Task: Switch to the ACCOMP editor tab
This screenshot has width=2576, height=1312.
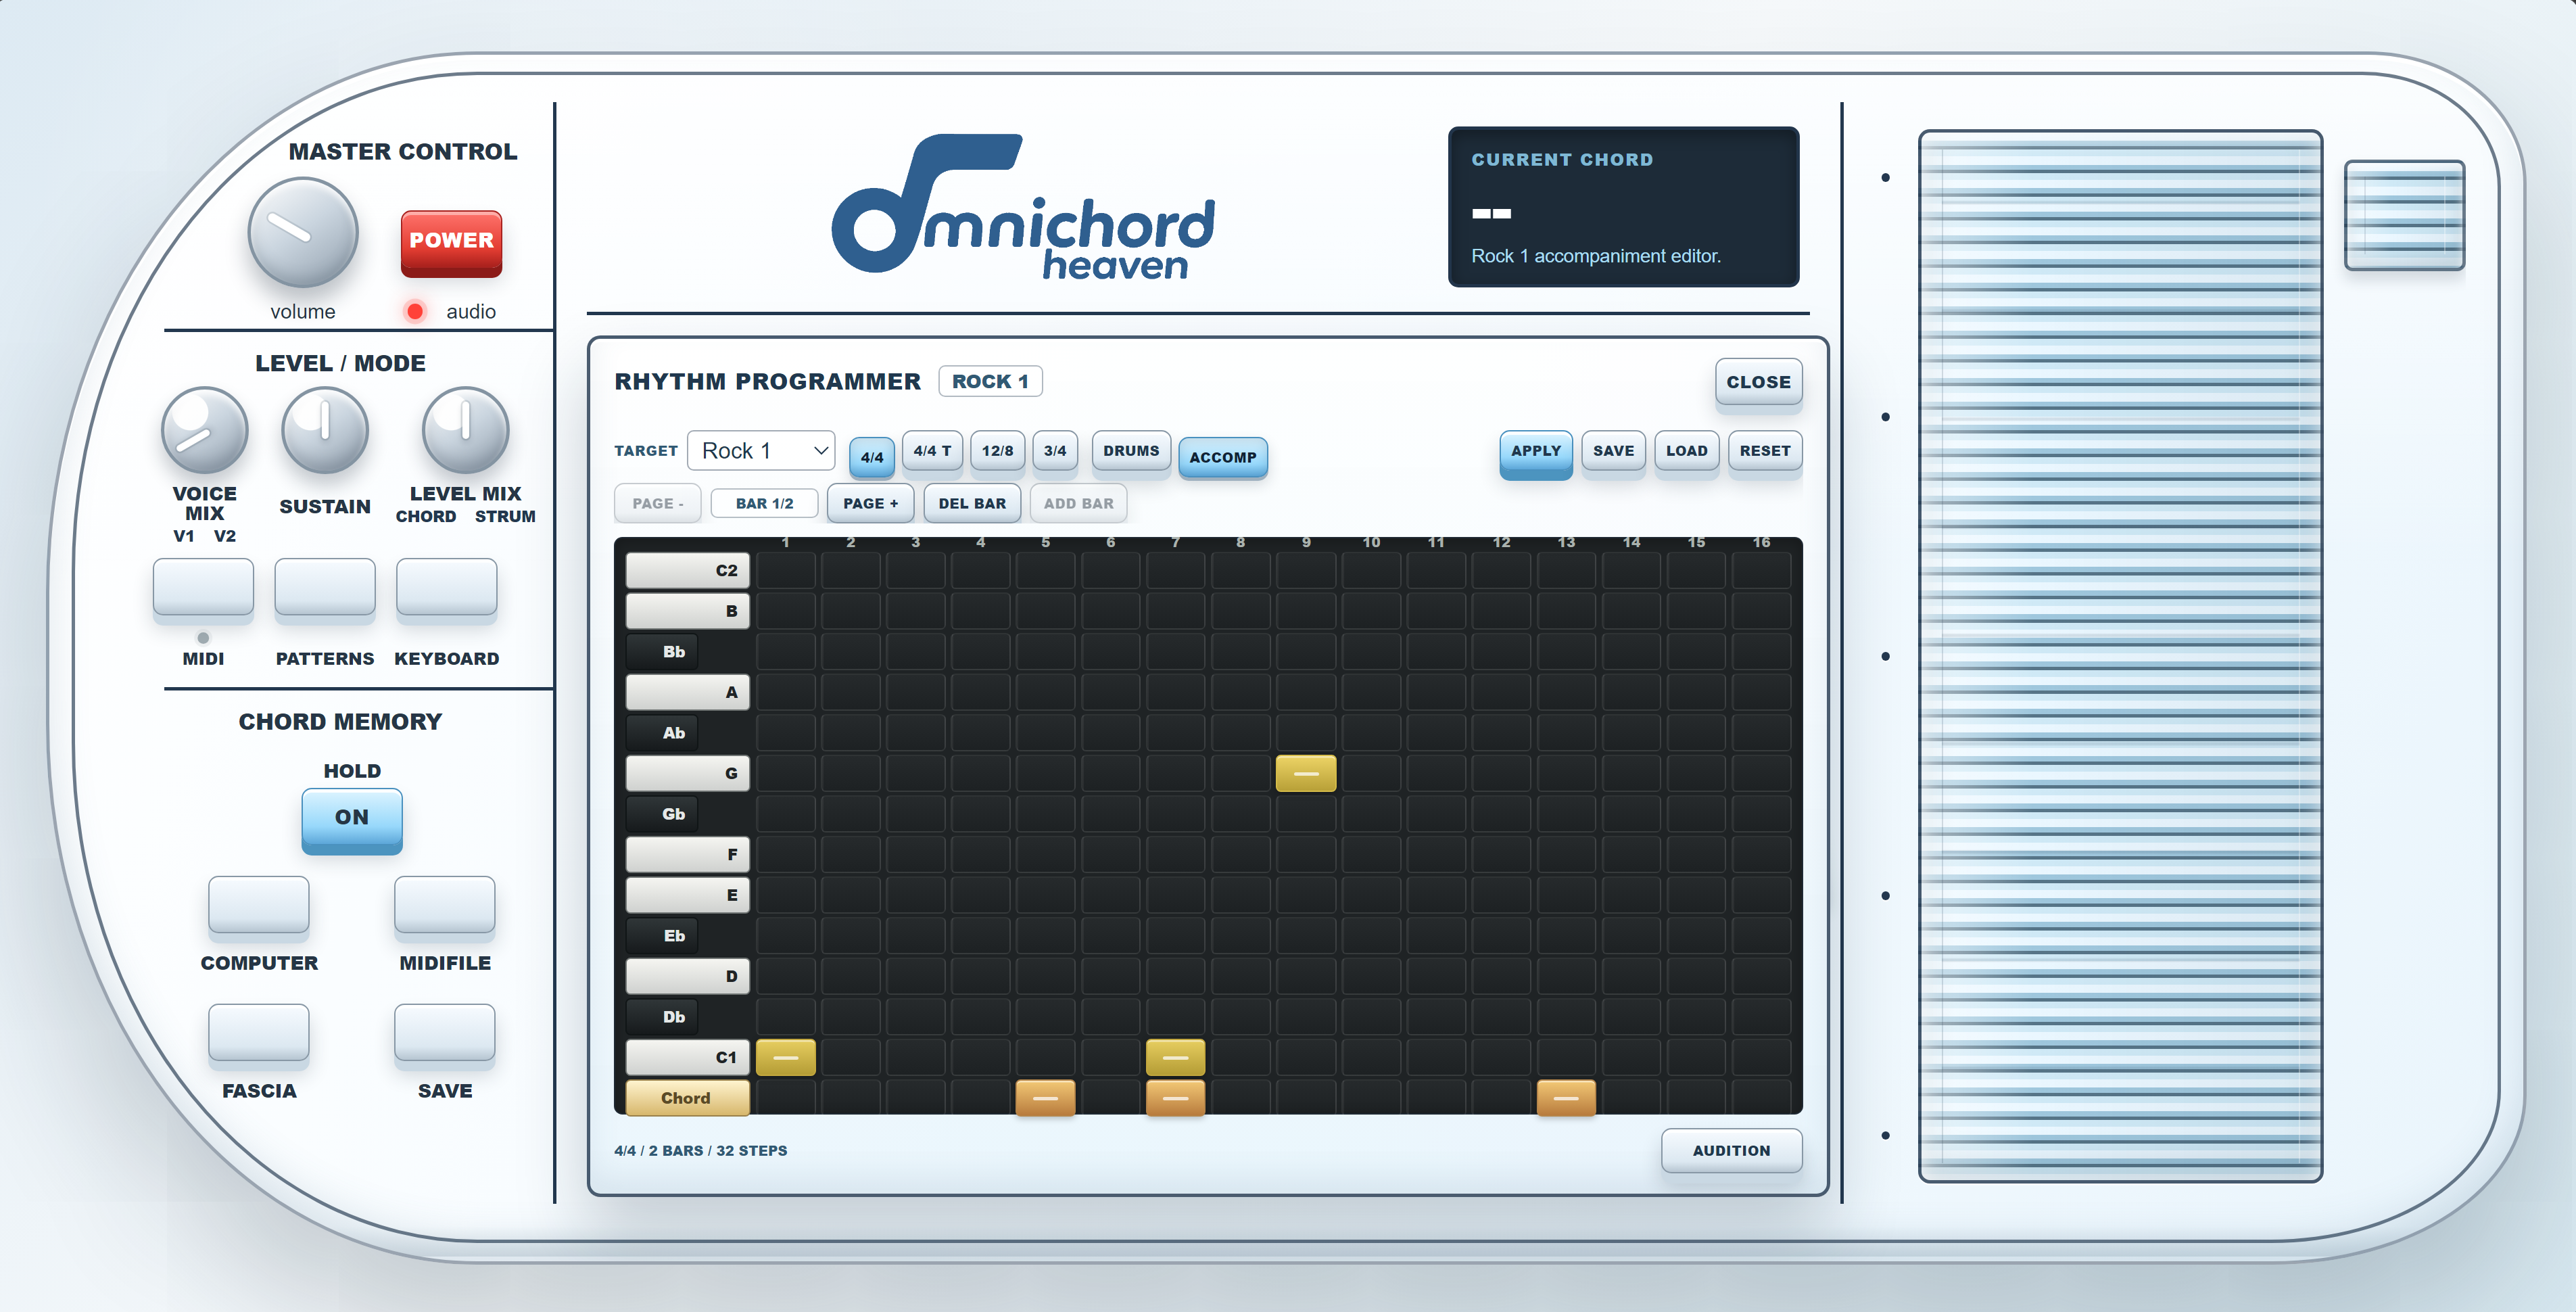Action: (1223, 457)
